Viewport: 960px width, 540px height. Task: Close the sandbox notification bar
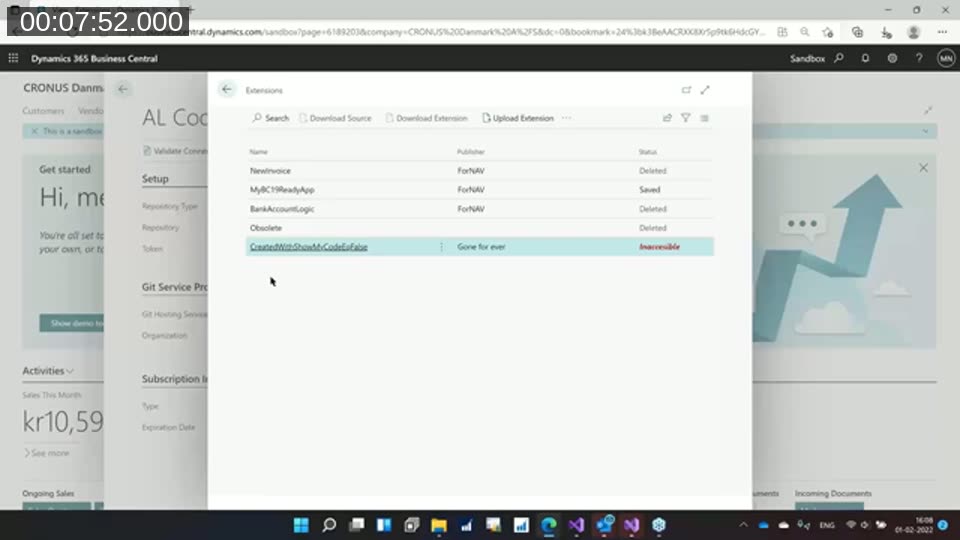point(34,131)
